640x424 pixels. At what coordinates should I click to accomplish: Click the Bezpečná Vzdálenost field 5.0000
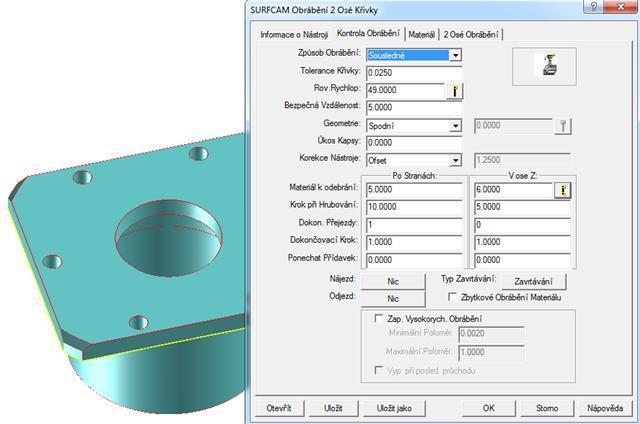click(414, 107)
